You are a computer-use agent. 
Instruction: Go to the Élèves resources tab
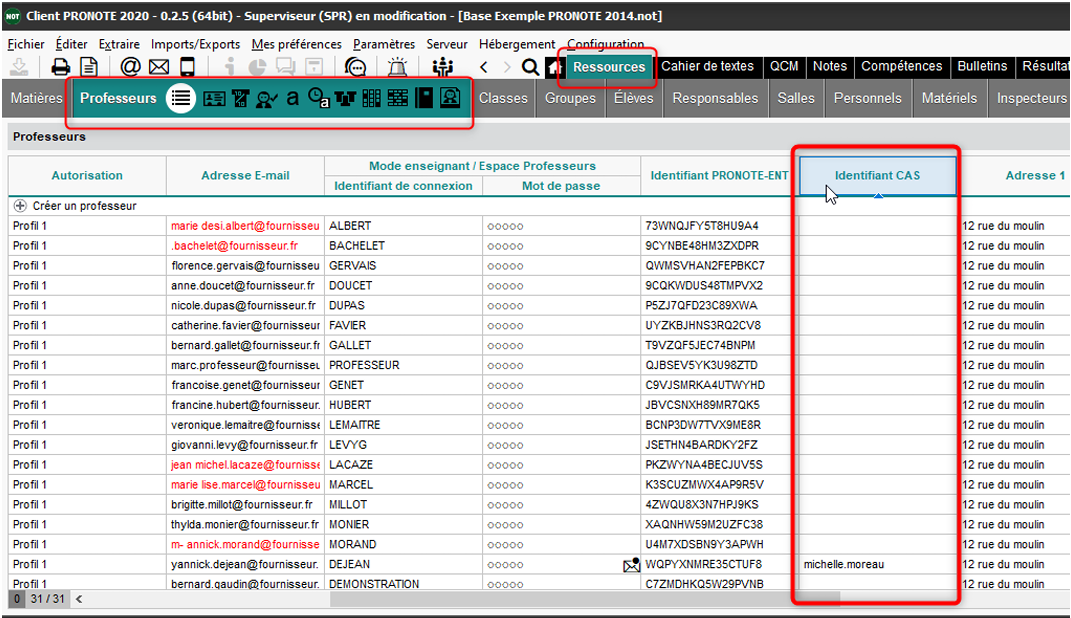coord(633,98)
